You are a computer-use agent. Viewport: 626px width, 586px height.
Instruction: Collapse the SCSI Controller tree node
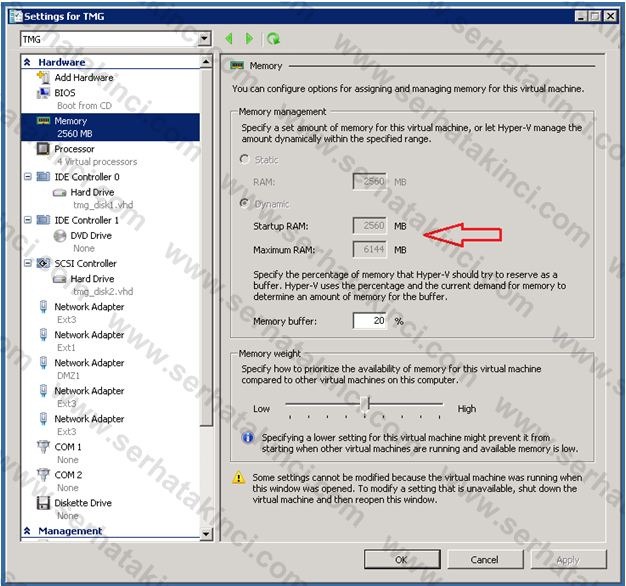tap(28, 263)
